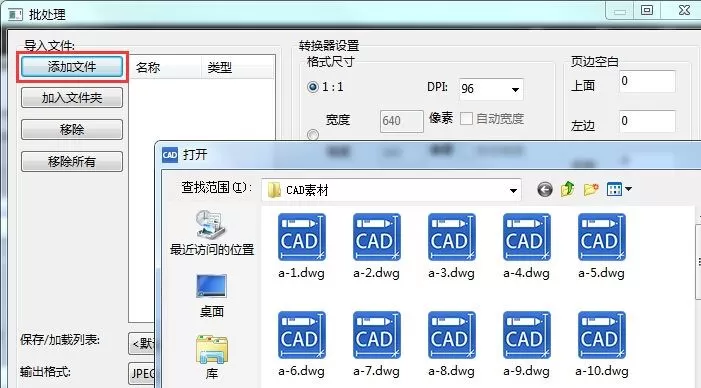The height and width of the screenshot is (388, 701).
Task: Close the 批处理 window
Action: tap(683, 10)
